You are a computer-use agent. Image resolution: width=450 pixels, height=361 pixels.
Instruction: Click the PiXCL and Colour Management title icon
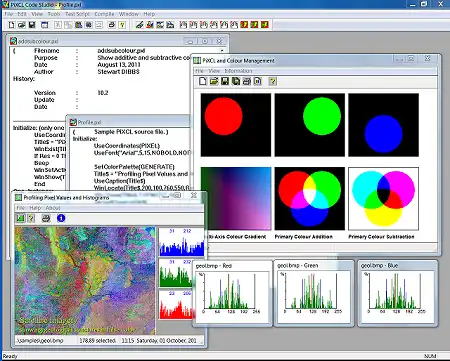(x=197, y=61)
